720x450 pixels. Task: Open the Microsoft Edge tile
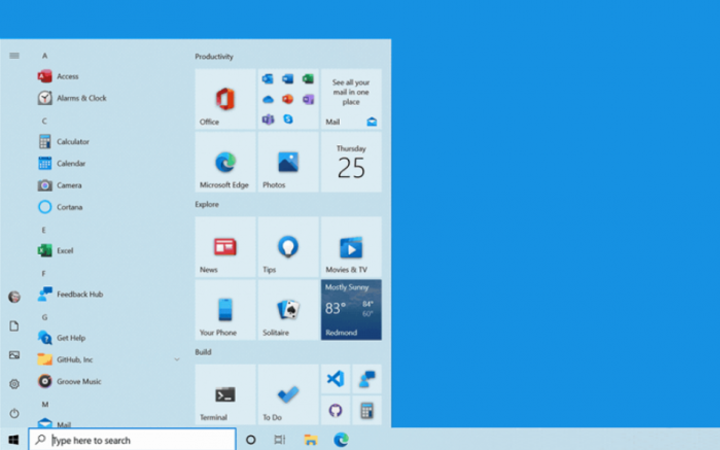[225, 162]
